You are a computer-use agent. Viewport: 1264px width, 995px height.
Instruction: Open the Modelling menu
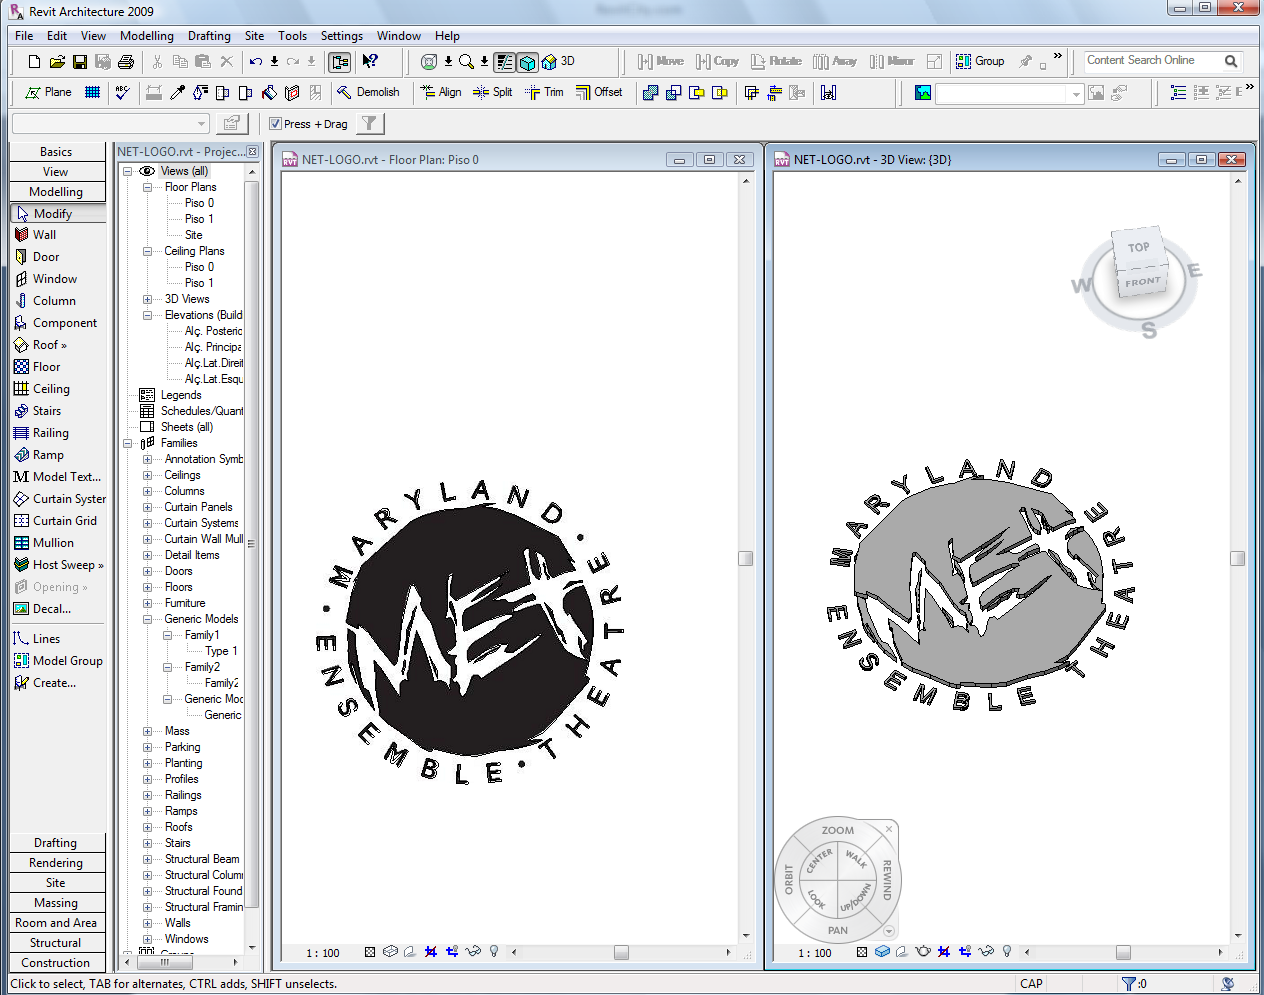146,35
